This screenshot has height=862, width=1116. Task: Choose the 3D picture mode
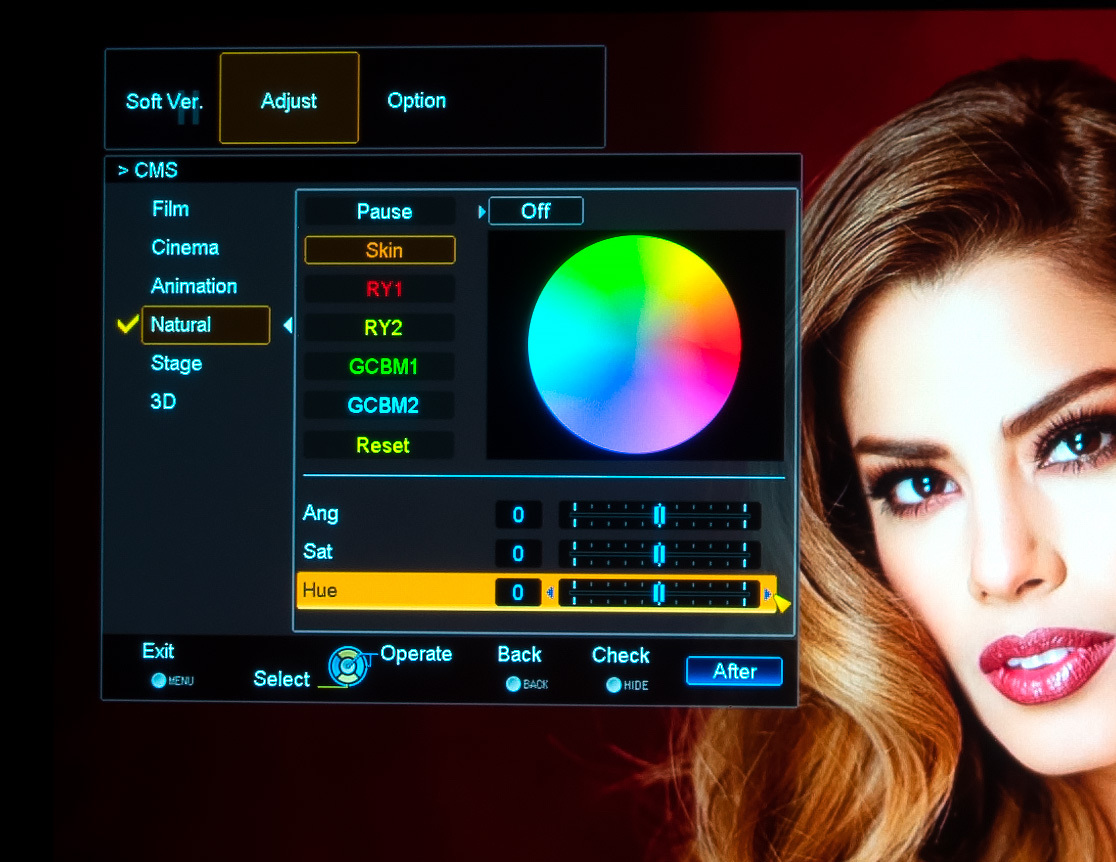click(163, 401)
